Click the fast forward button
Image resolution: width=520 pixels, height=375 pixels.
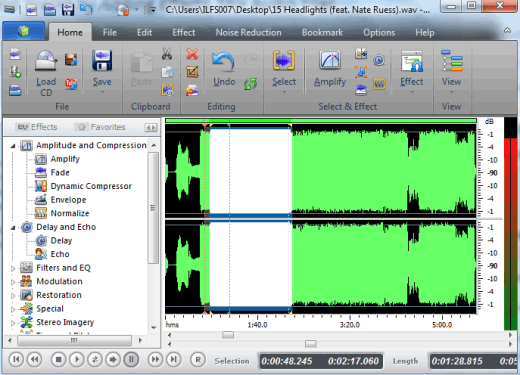pyautogui.click(x=155, y=359)
